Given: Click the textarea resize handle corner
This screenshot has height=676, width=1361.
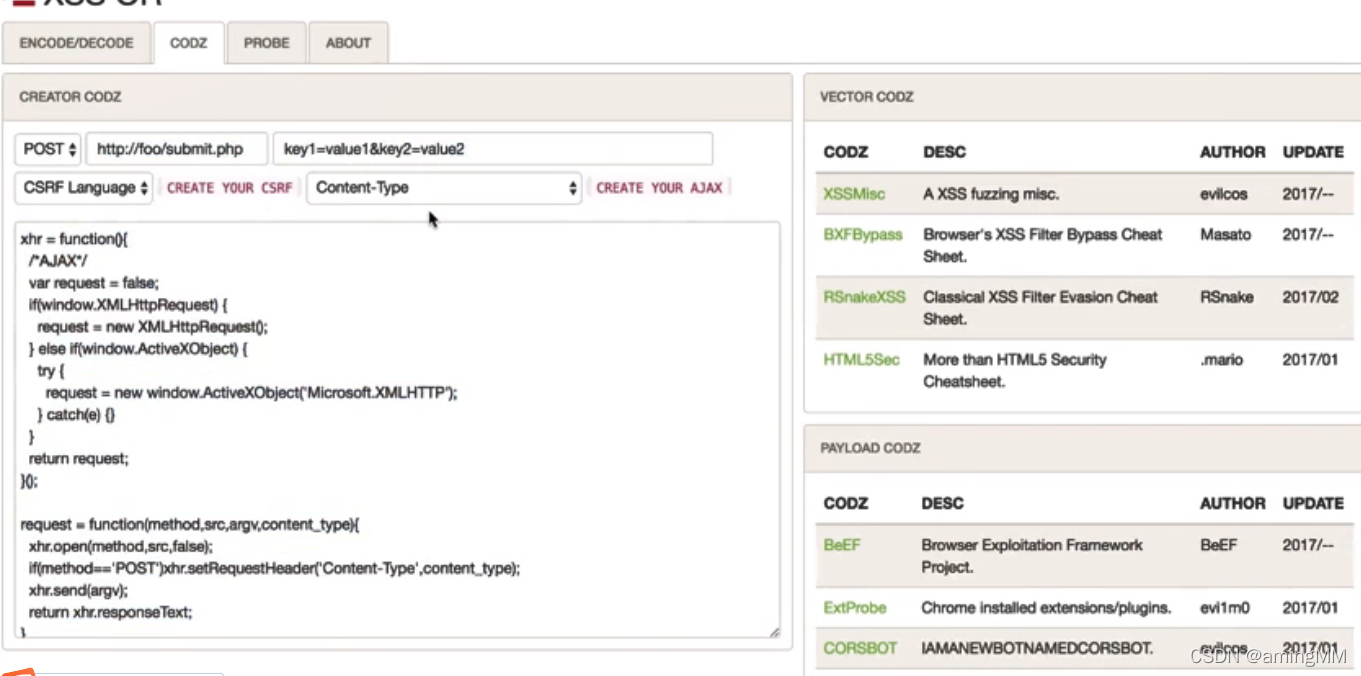Looking at the screenshot, I should (x=773, y=631).
